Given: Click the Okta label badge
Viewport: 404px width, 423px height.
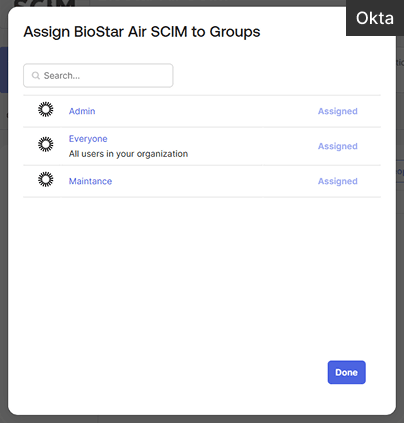Looking at the screenshot, I should point(375,18).
